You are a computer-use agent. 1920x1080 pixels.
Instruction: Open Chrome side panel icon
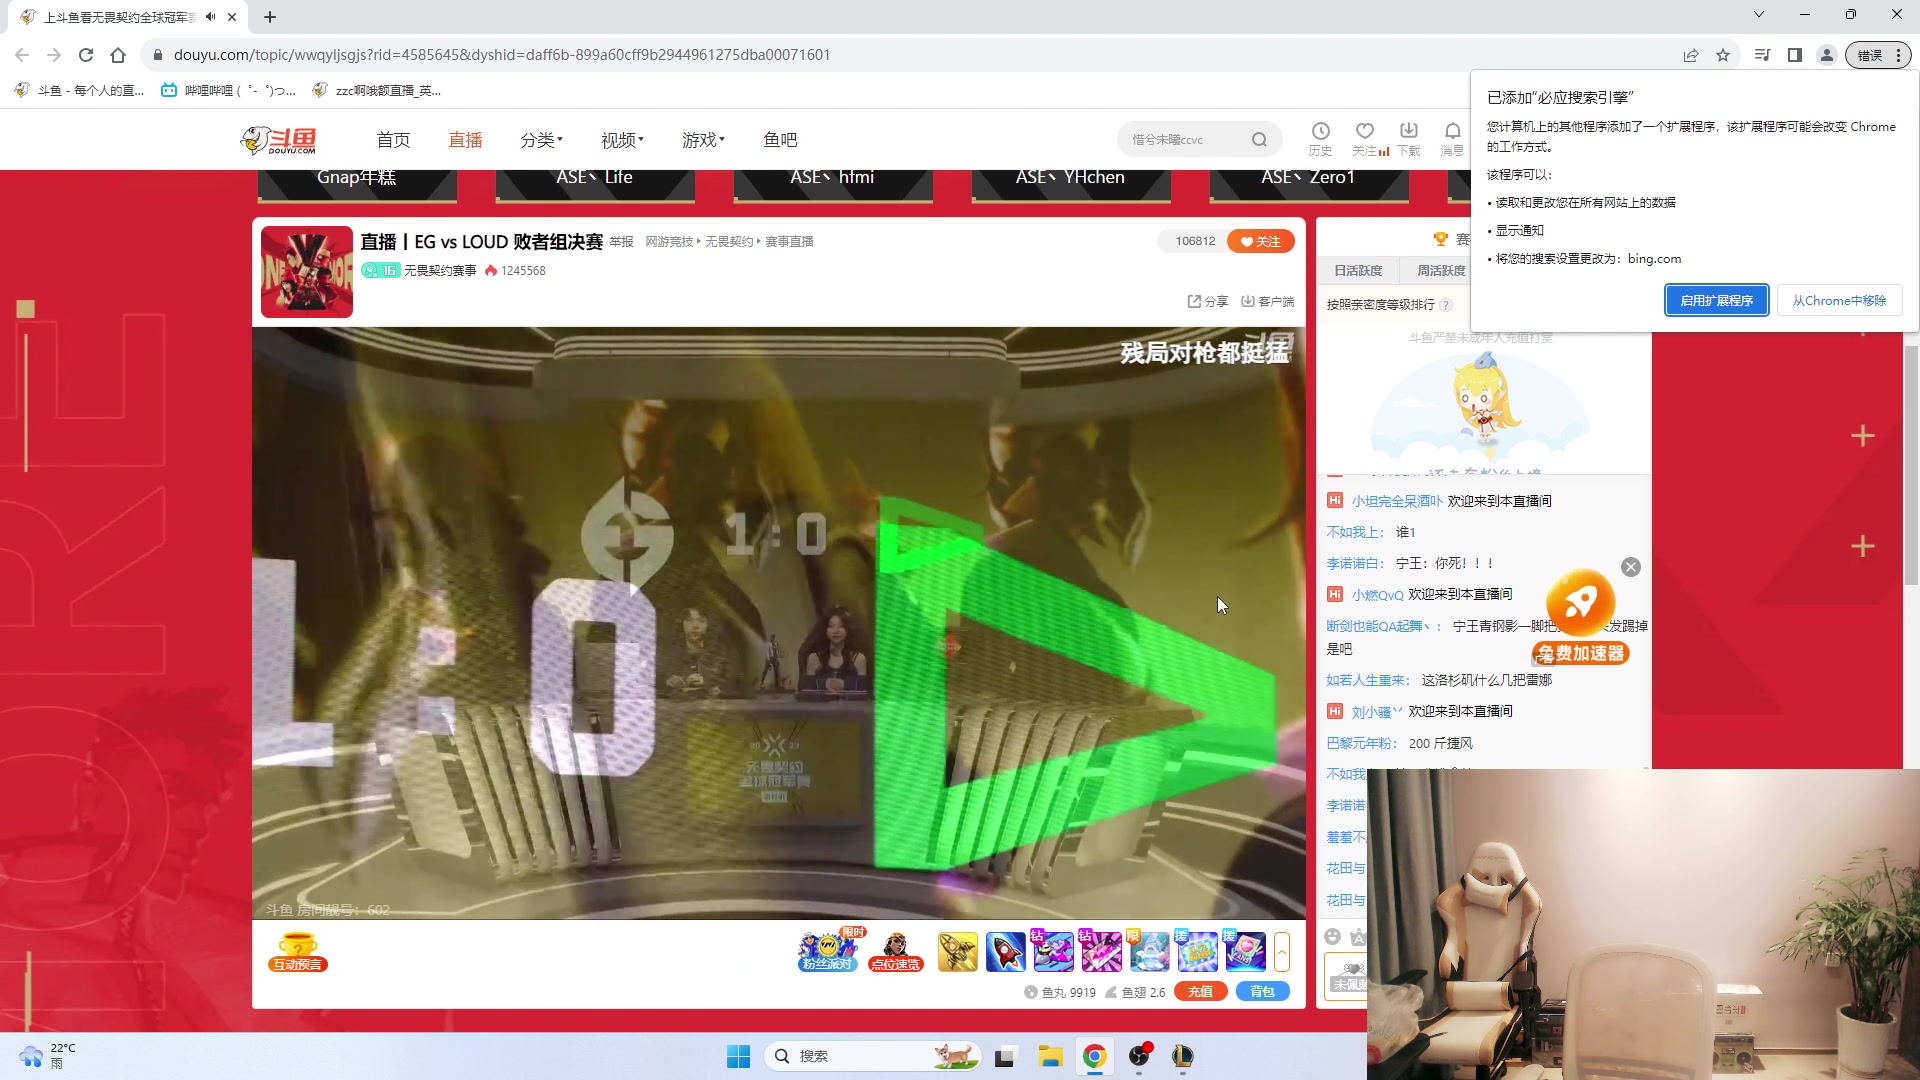(x=1795, y=55)
